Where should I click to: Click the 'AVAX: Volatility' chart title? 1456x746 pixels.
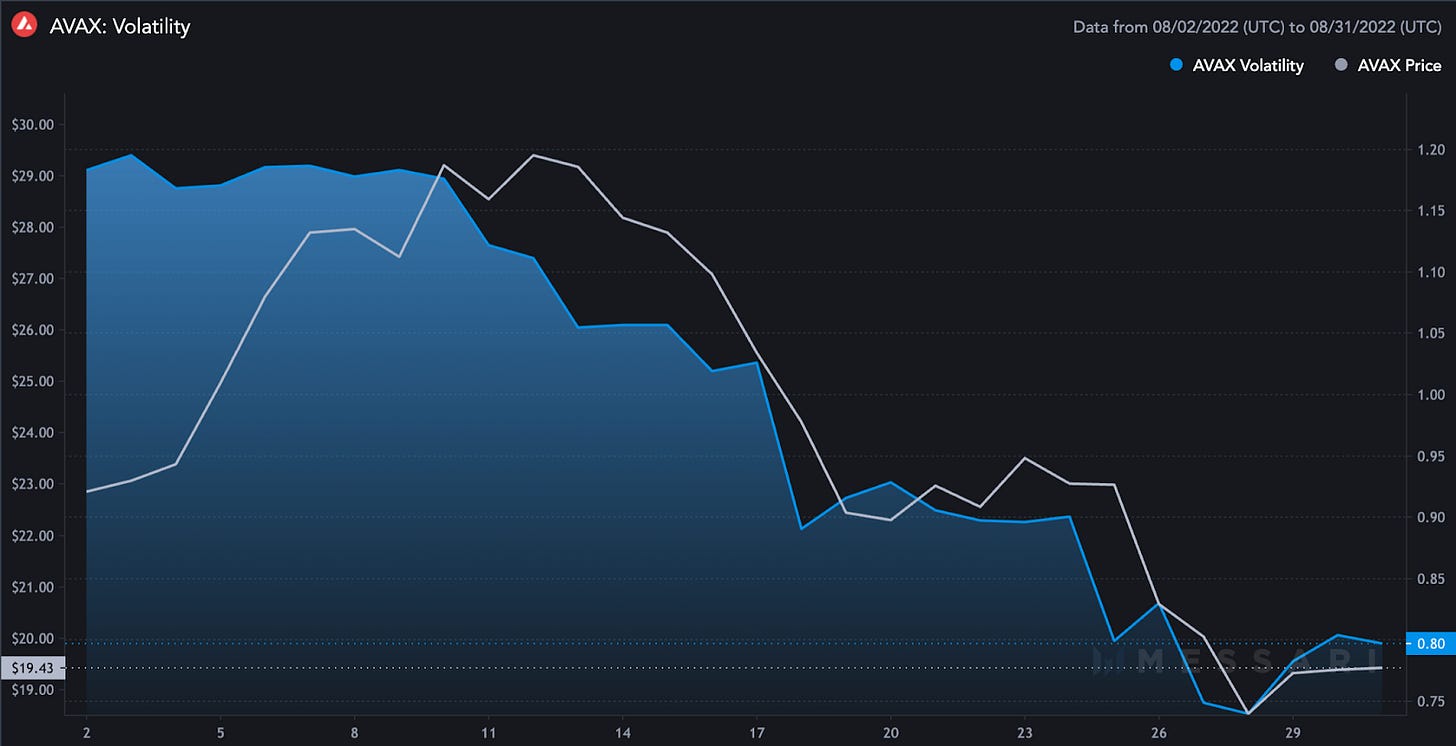pyautogui.click(x=120, y=26)
